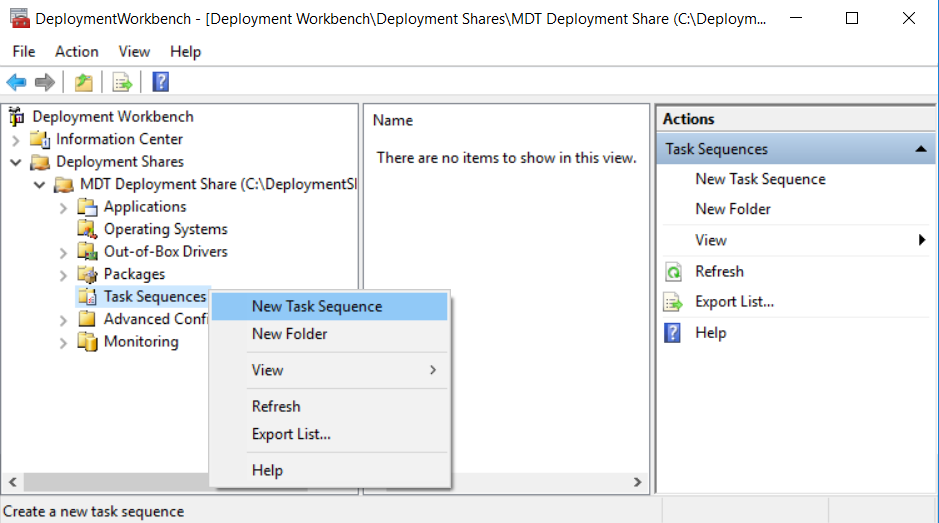The image size is (939, 523).
Task: Choose Export List... in context menu
Action: tap(329, 434)
